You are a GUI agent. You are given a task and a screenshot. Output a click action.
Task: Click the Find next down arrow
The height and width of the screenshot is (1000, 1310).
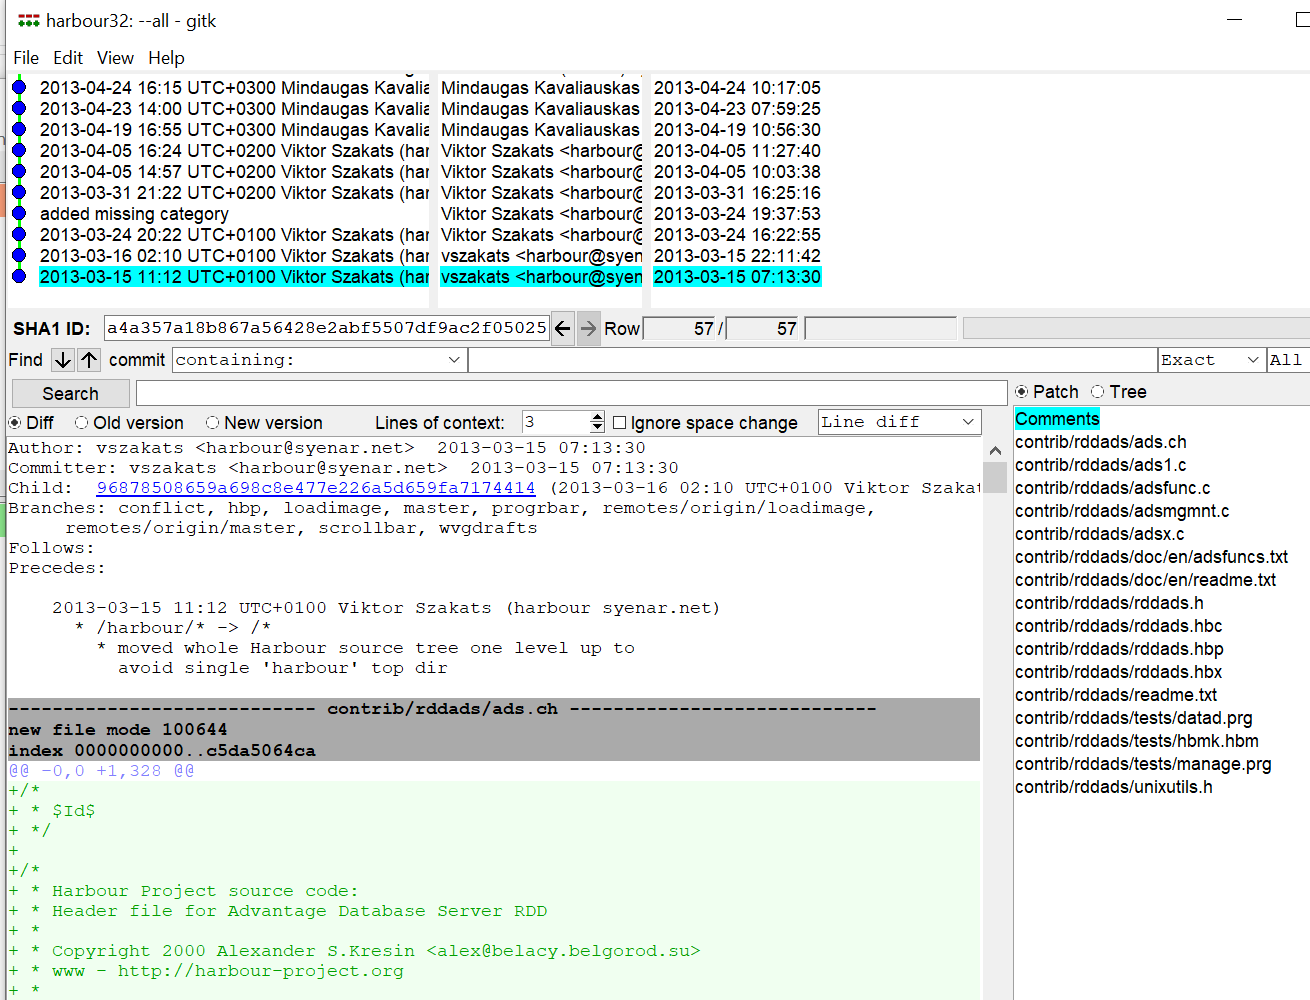(62, 360)
